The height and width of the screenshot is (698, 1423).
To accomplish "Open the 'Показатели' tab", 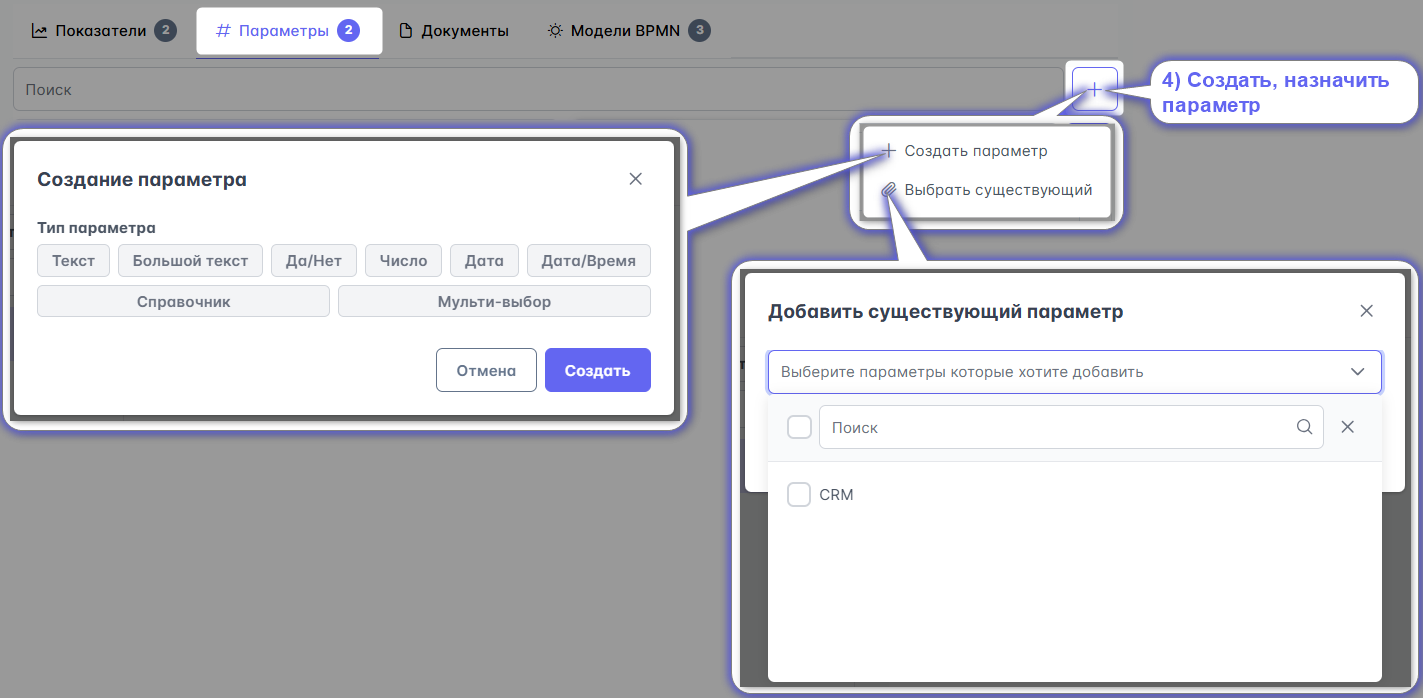I will point(102,31).
